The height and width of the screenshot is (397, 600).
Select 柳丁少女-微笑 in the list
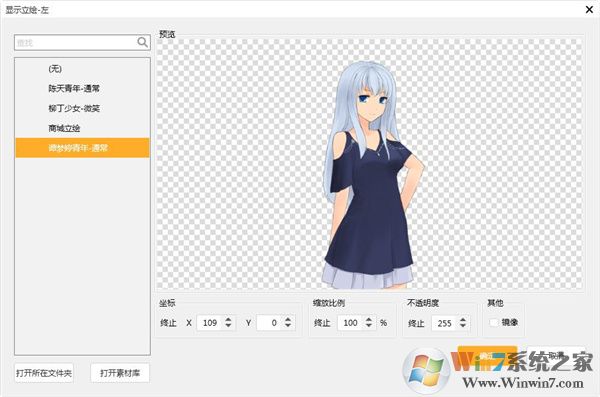82,108
